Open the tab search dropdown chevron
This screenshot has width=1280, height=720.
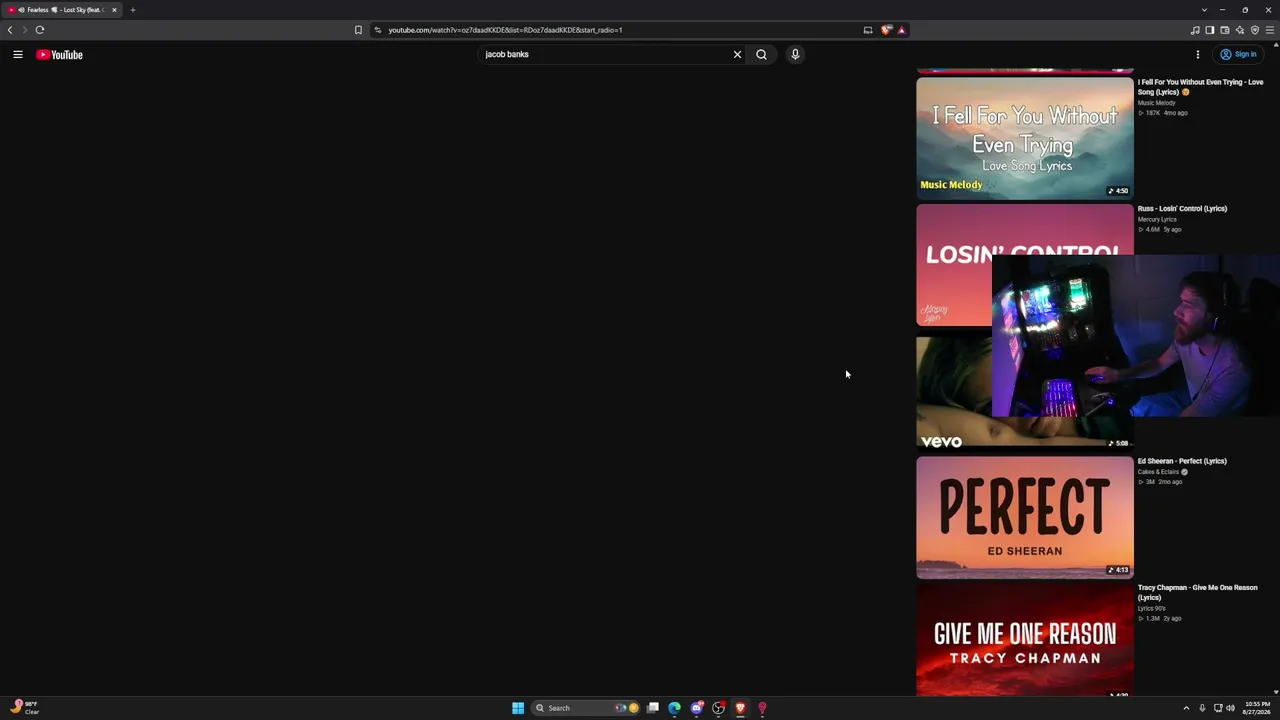coord(1204,10)
